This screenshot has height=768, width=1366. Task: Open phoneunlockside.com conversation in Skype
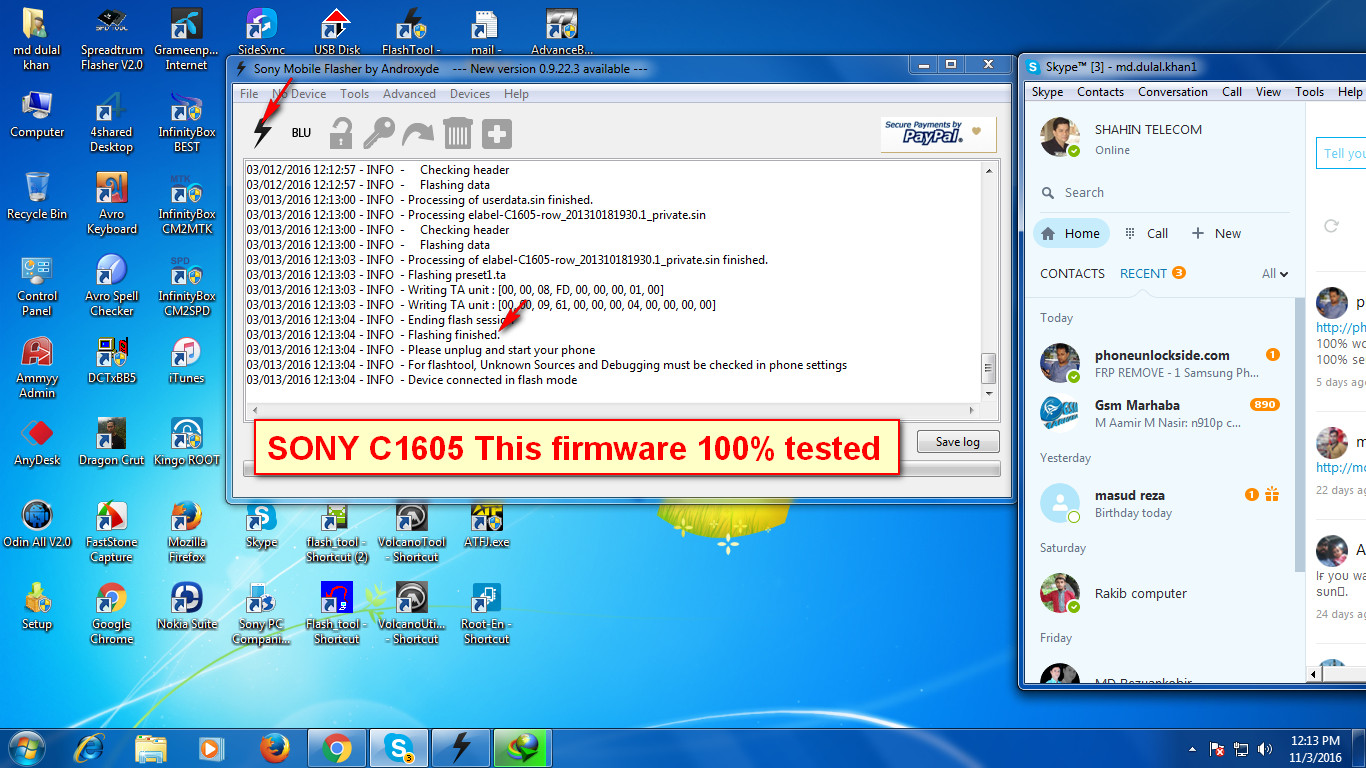point(1160,363)
